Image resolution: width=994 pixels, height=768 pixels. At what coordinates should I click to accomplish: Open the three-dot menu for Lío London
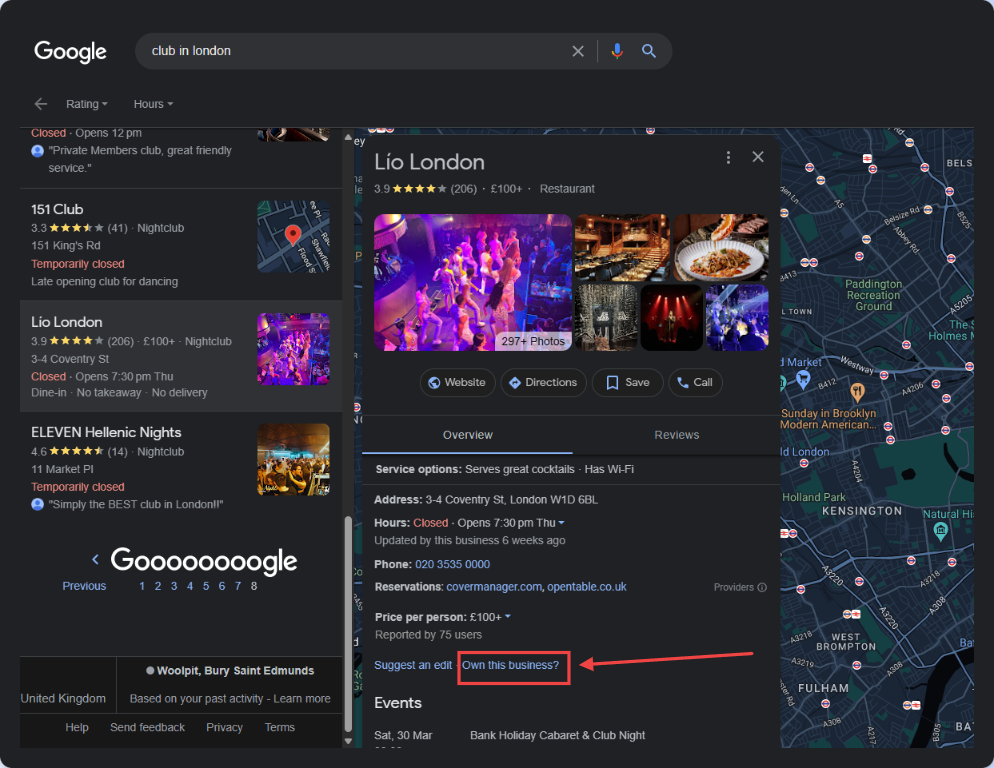point(728,157)
